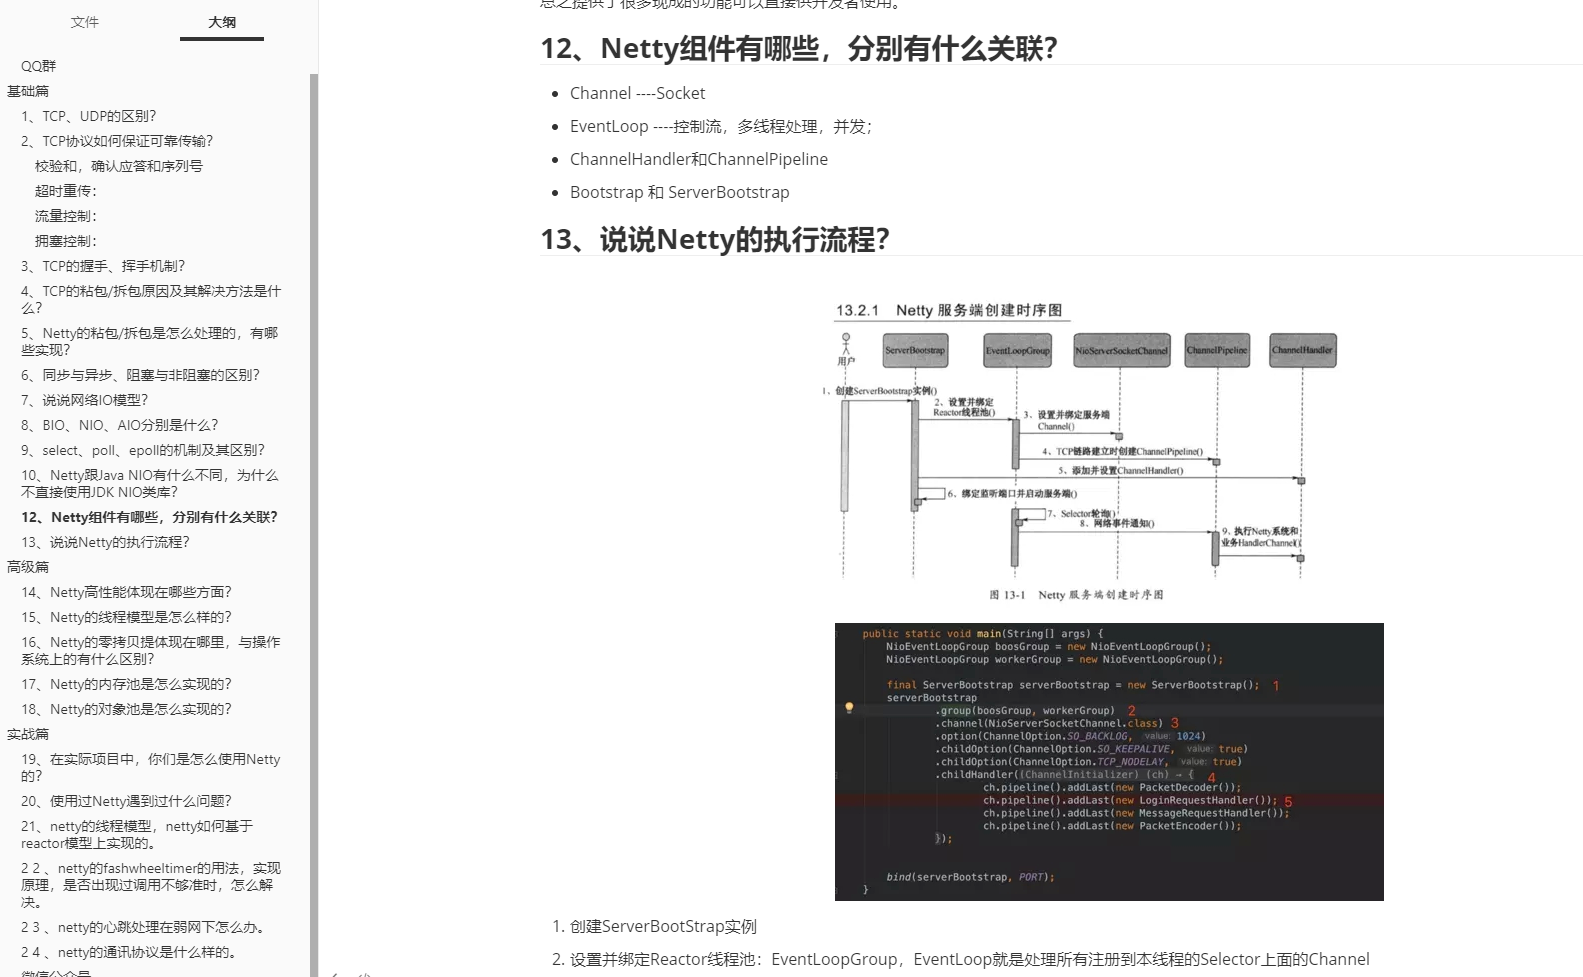Go to 21、netty的线程模型 reactor entry
Image resolution: width=1583 pixels, height=977 pixels.
click(x=137, y=834)
